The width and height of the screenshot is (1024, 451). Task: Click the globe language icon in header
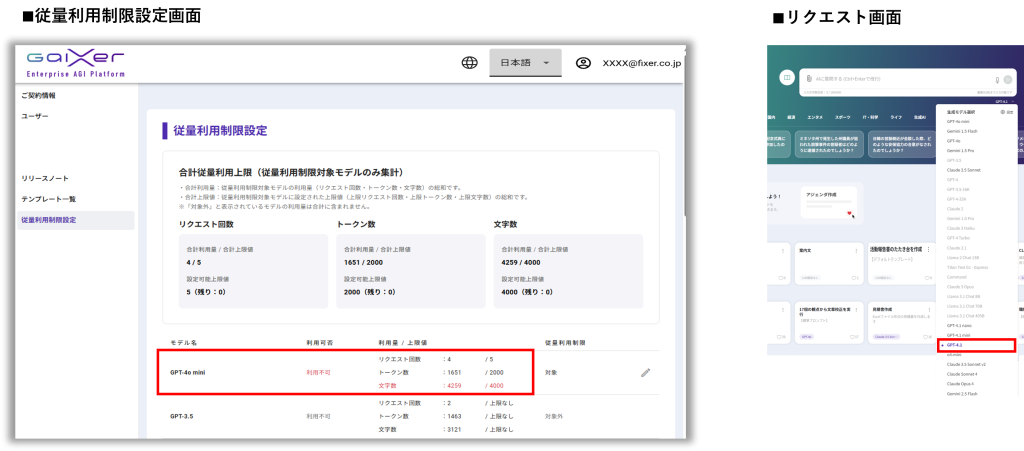coord(469,63)
